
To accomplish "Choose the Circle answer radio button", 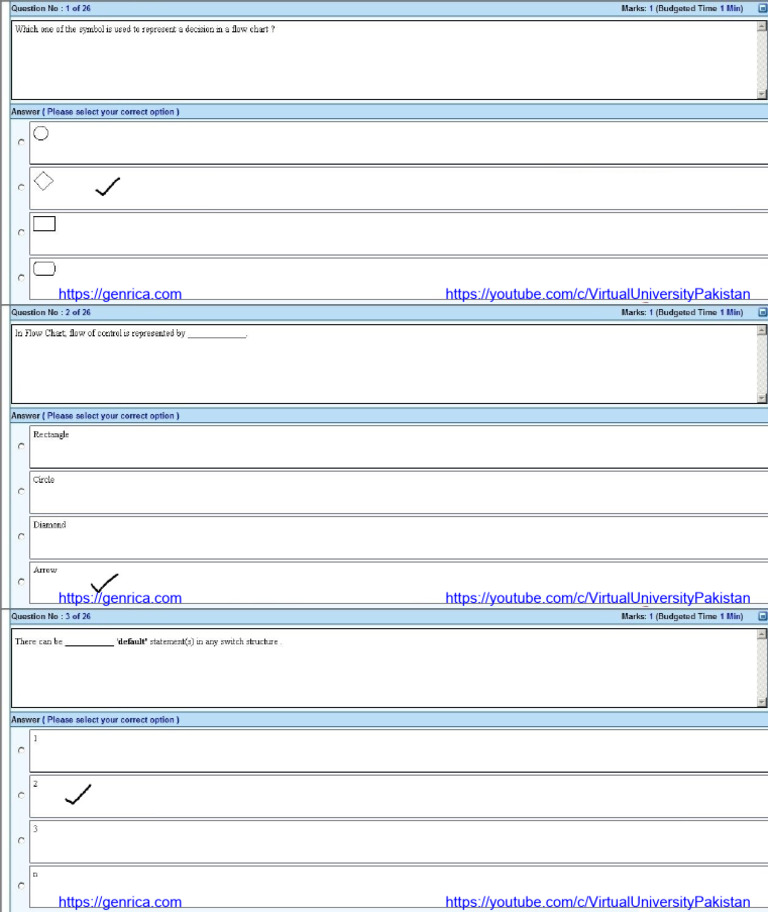I will click(22, 491).
